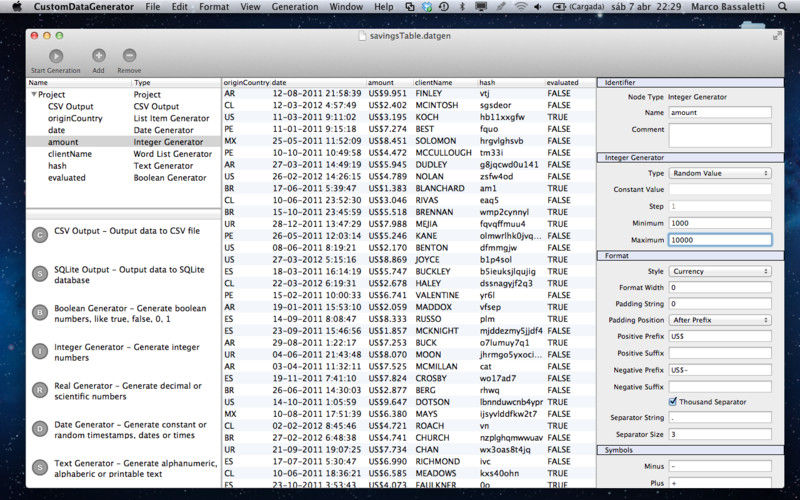This screenshot has width=800, height=500.
Task: Click the Padding String input field
Action: (720, 304)
